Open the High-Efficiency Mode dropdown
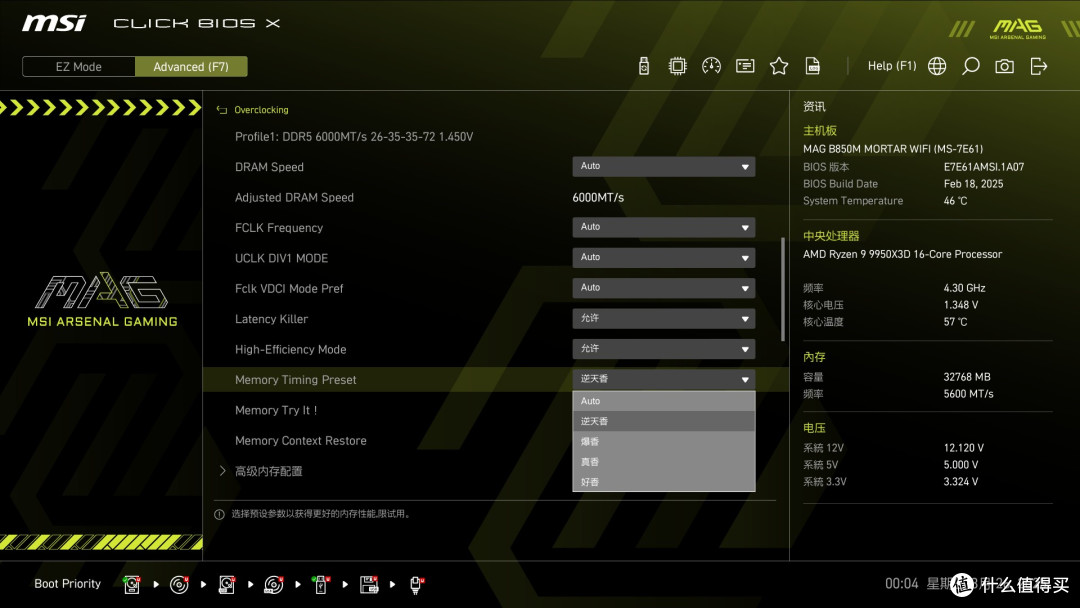 [663, 349]
